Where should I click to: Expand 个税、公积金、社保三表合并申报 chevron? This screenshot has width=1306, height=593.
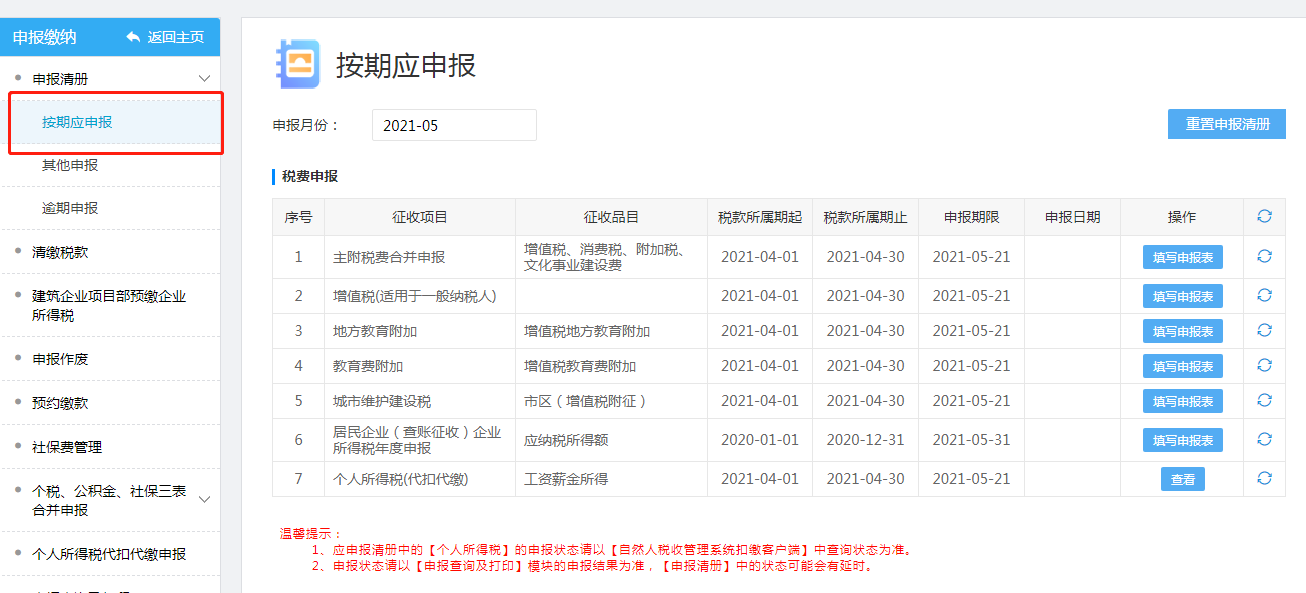(x=204, y=499)
